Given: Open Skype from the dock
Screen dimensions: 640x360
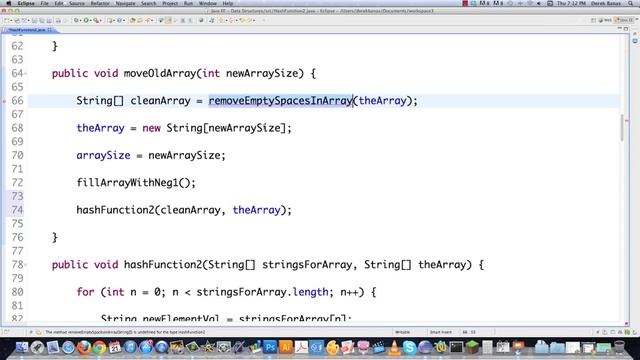Looking at the screenshot, I should 409,347.
